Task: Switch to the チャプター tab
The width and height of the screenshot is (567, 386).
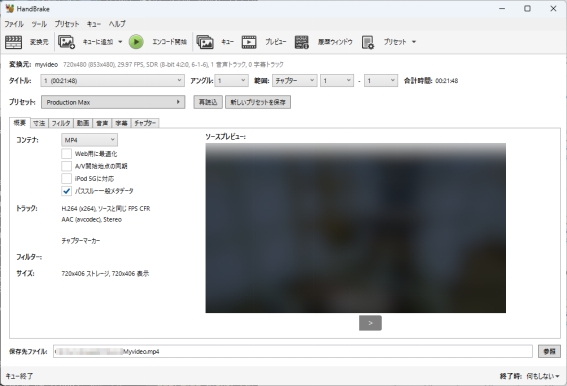Action: coord(145,123)
